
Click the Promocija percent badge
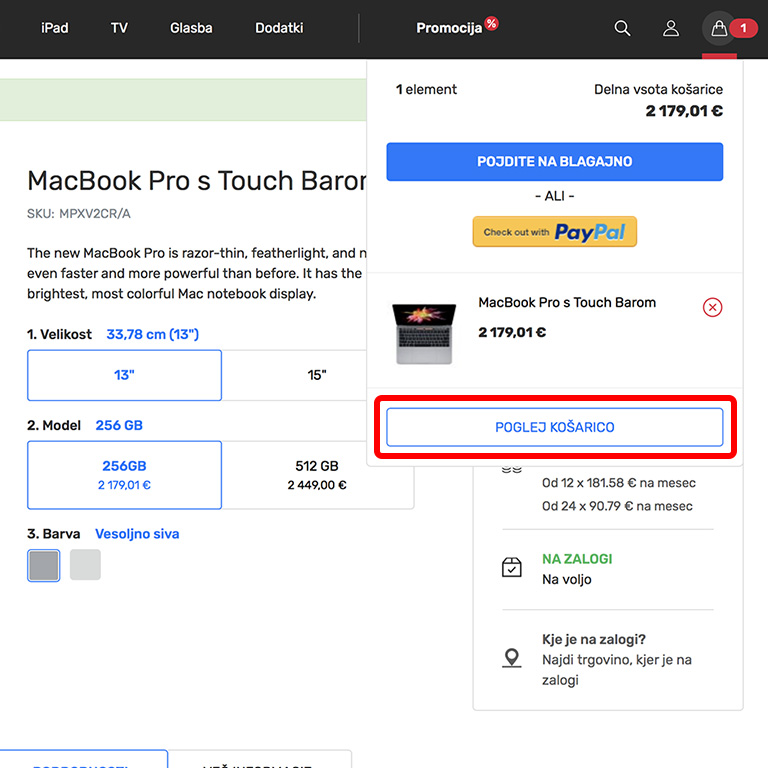(x=491, y=23)
